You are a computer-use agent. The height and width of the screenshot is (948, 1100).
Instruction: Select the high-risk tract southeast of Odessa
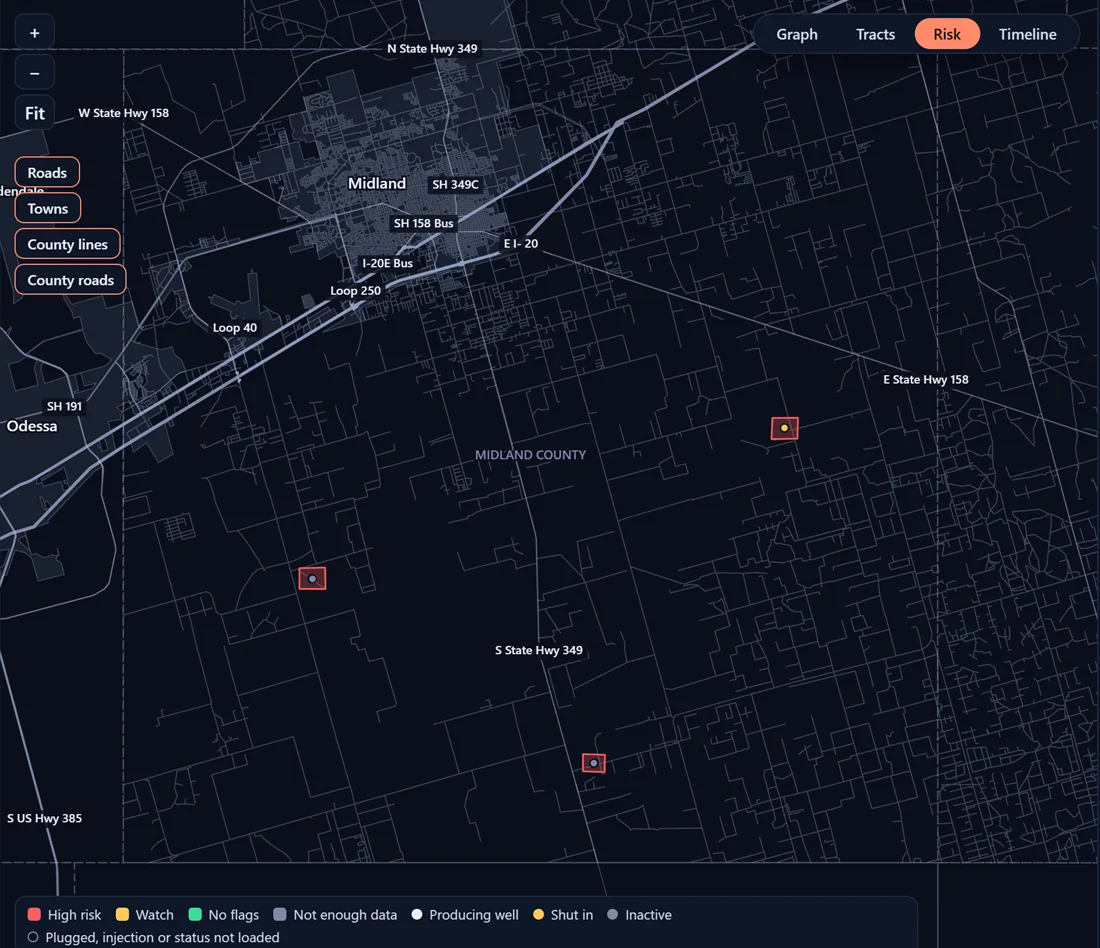[312, 579]
